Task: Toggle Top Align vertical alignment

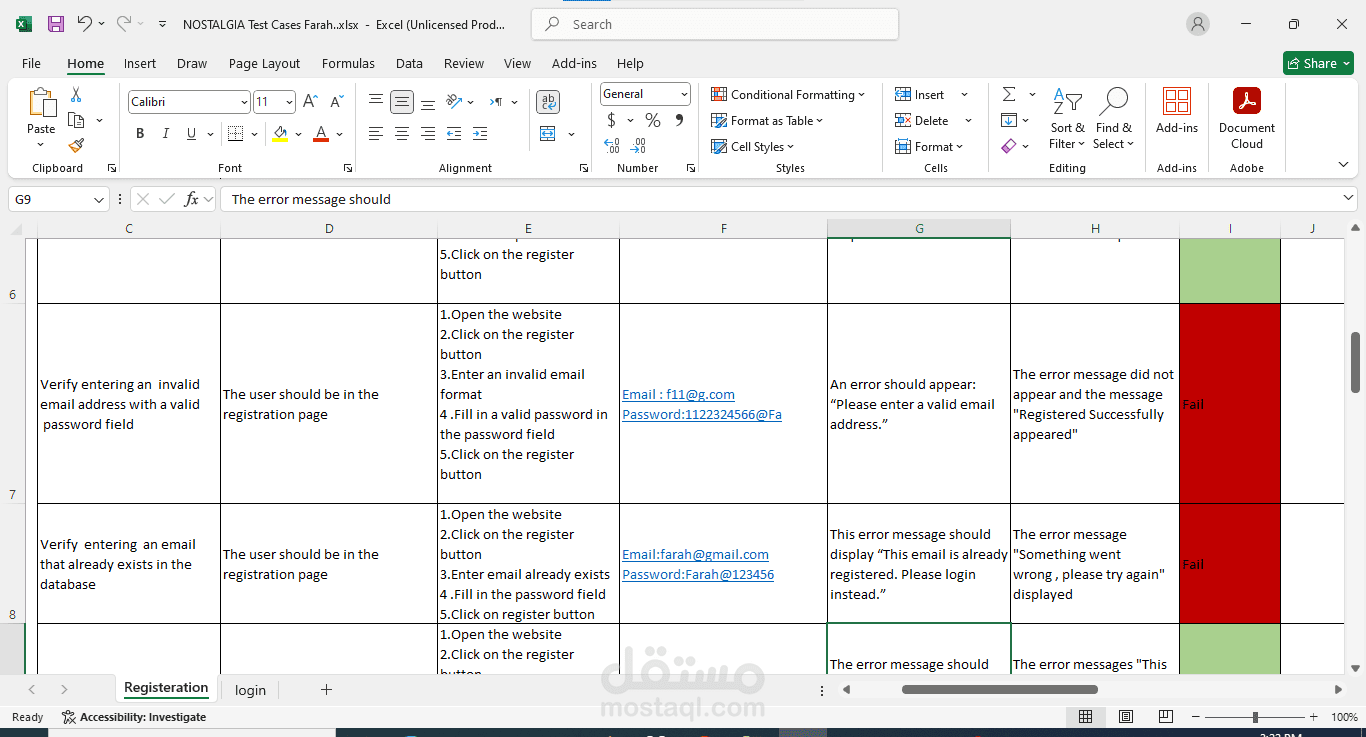Action: tap(376, 102)
